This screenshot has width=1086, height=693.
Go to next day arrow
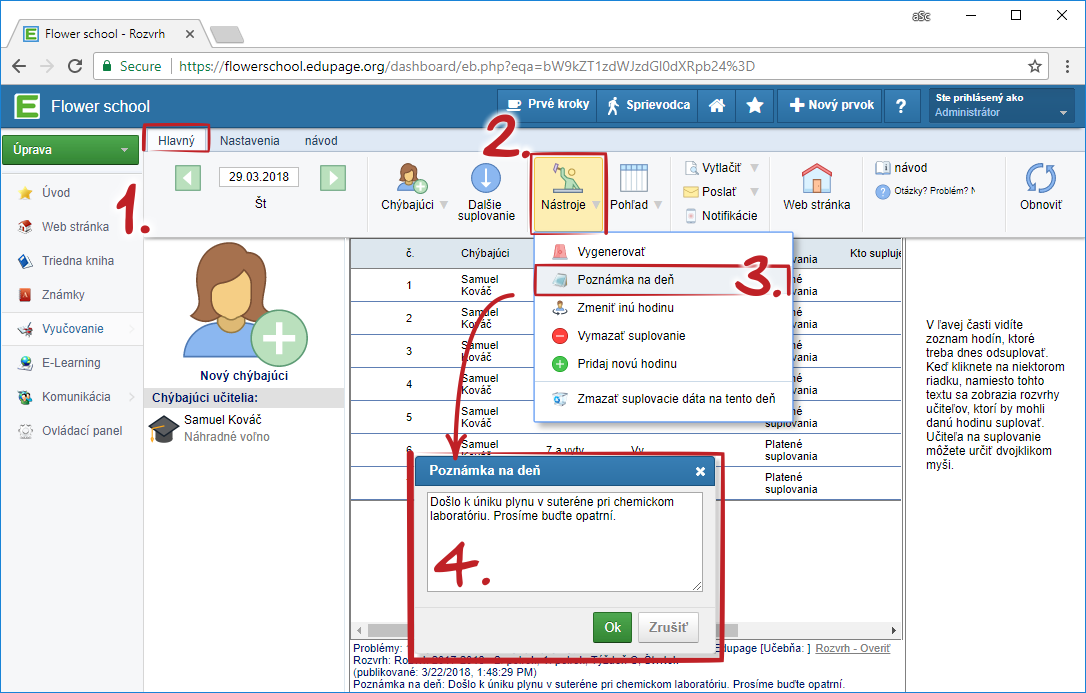pos(333,178)
